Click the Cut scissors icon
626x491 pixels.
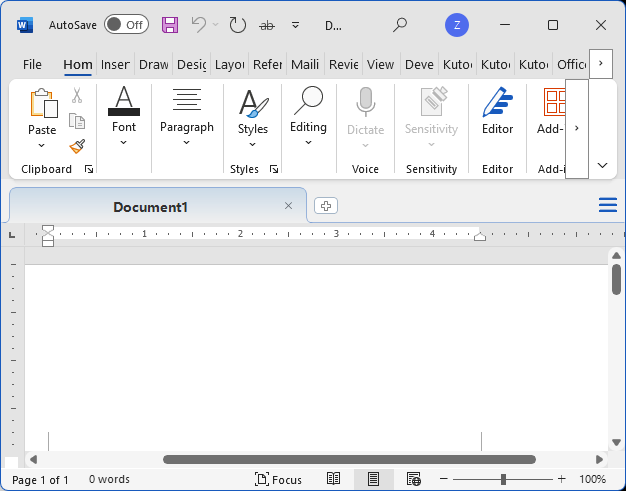point(77,96)
